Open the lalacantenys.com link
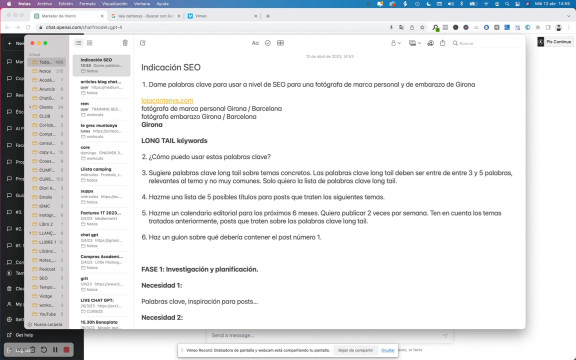Screen dimensions: 576x360 (x=167, y=100)
